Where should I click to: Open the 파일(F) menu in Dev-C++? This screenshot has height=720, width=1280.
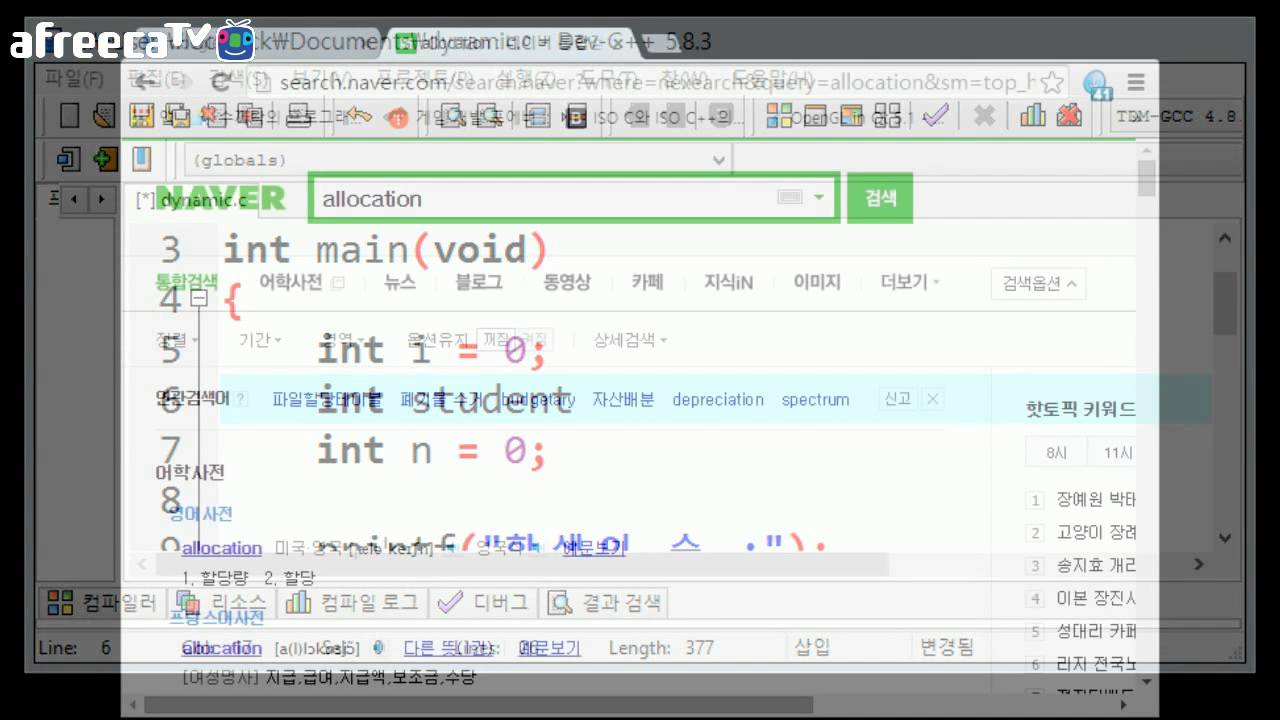(75, 77)
